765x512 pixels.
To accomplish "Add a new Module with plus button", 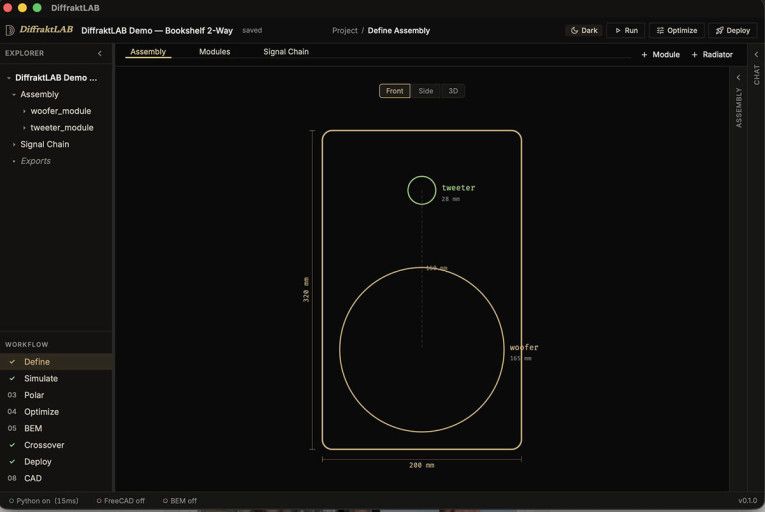I will (x=660, y=55).
